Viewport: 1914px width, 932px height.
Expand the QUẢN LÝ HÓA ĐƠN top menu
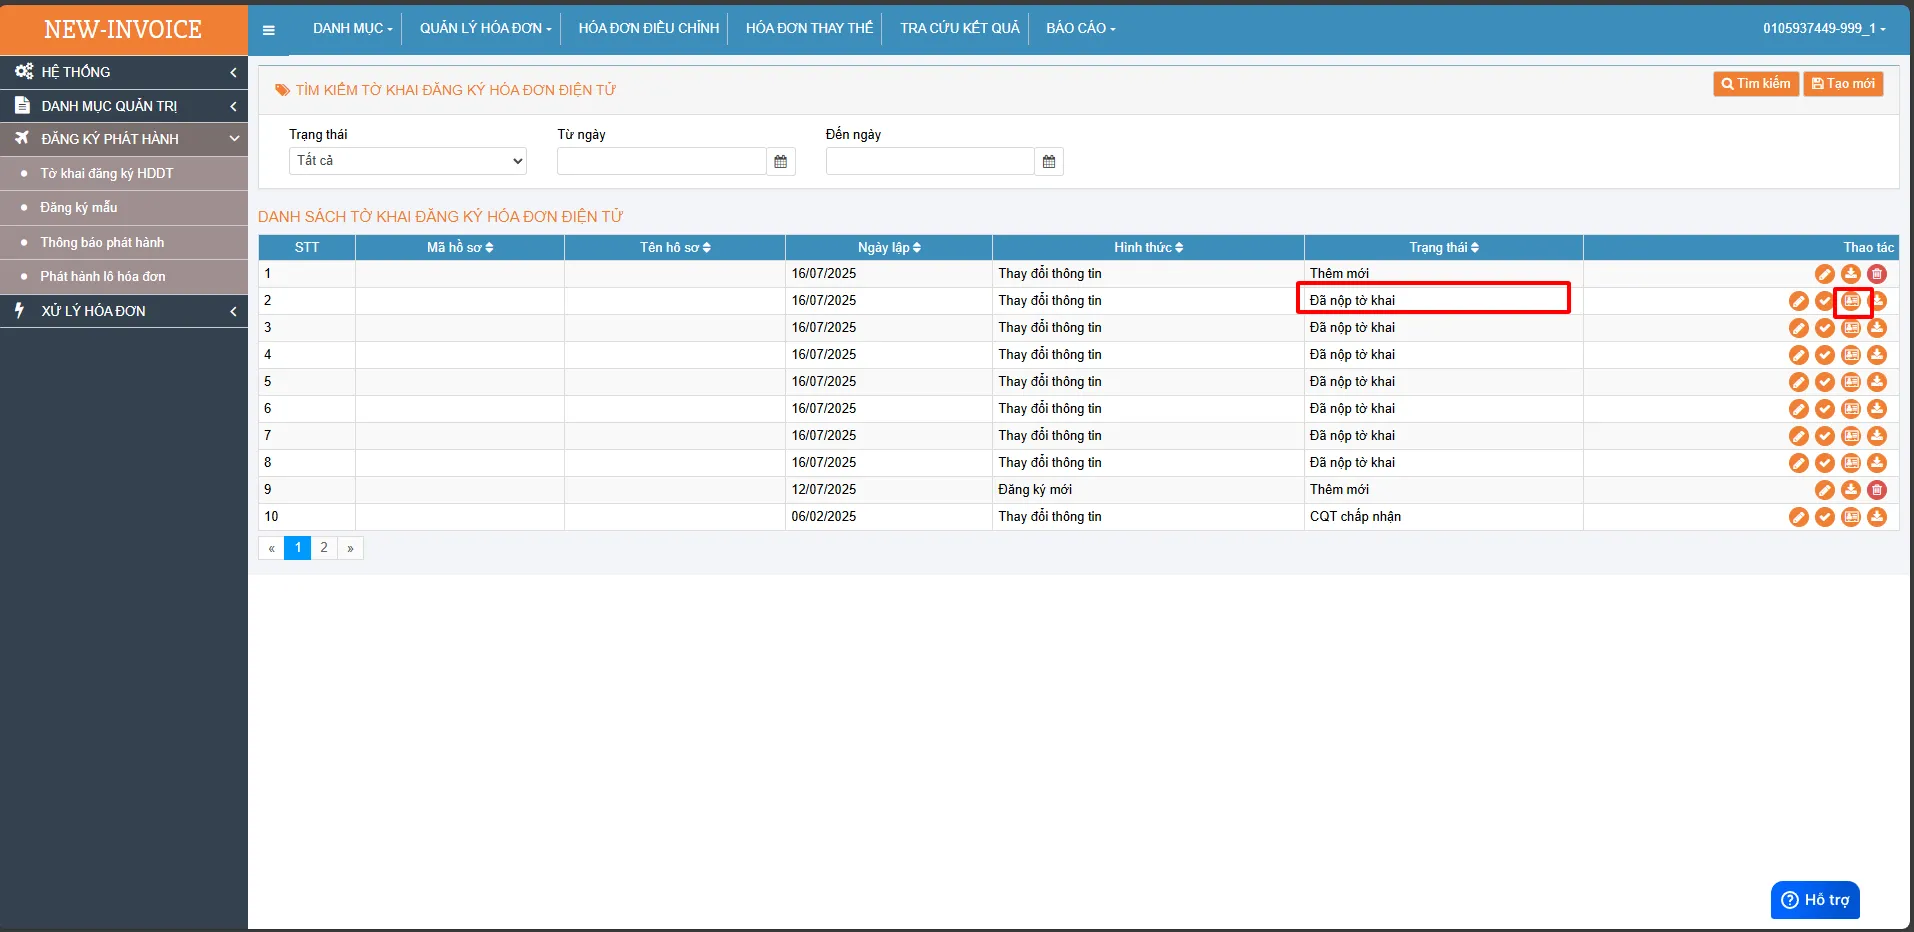486,28
